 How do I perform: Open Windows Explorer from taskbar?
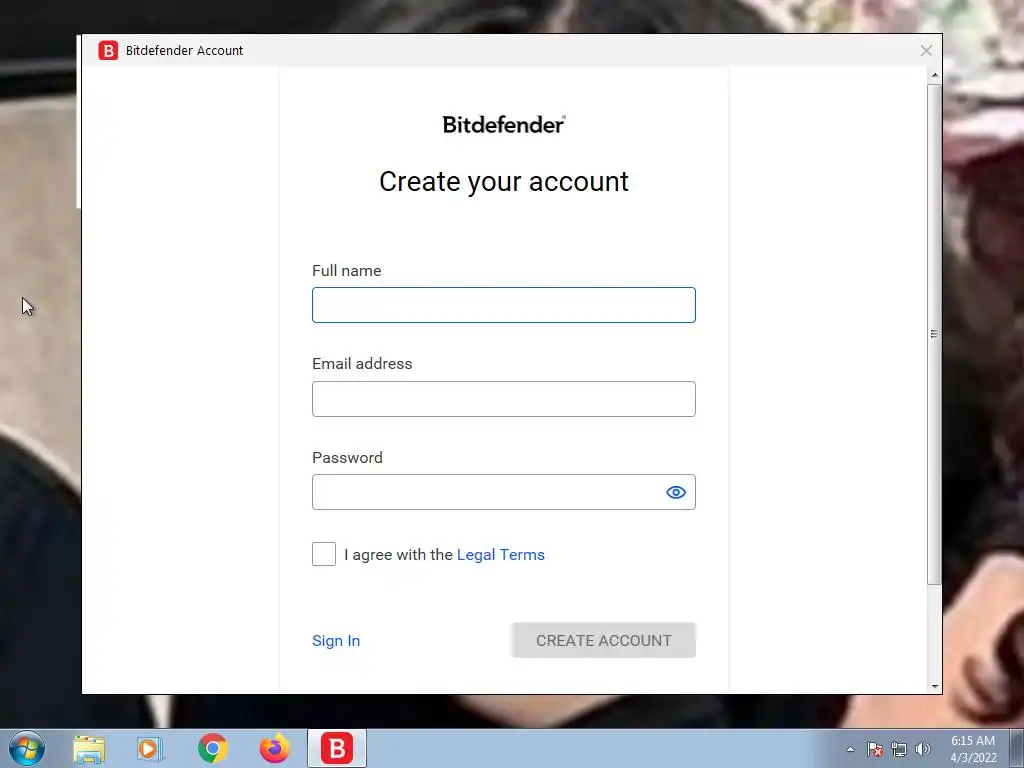point(89,749)
